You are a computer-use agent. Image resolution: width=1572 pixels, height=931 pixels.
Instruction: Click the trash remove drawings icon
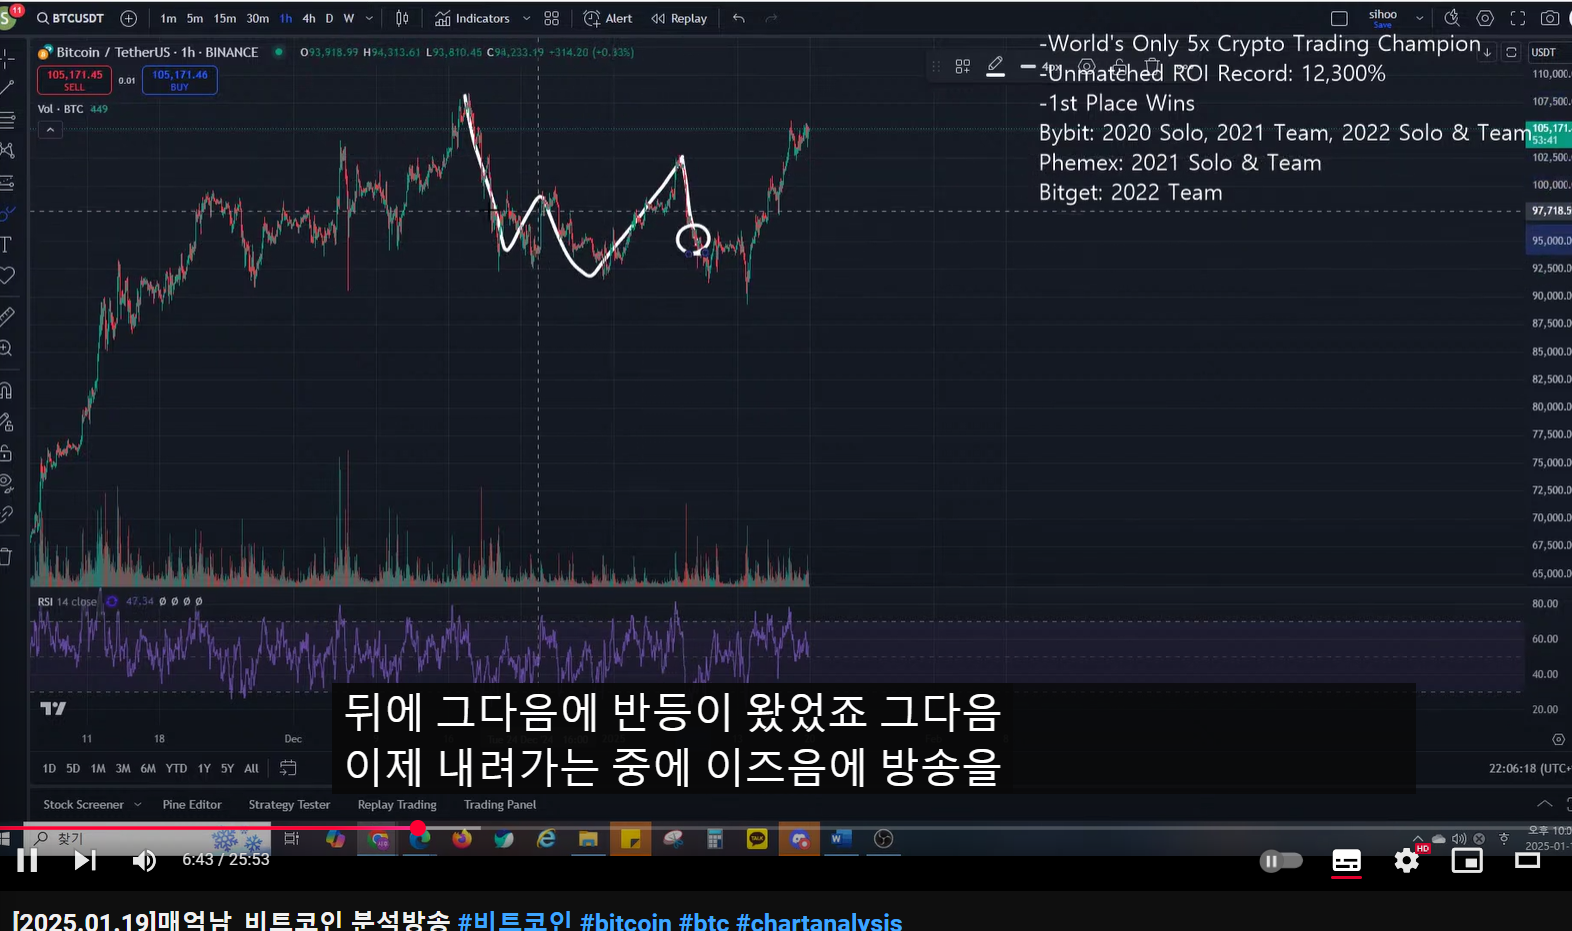coord(6,557)
